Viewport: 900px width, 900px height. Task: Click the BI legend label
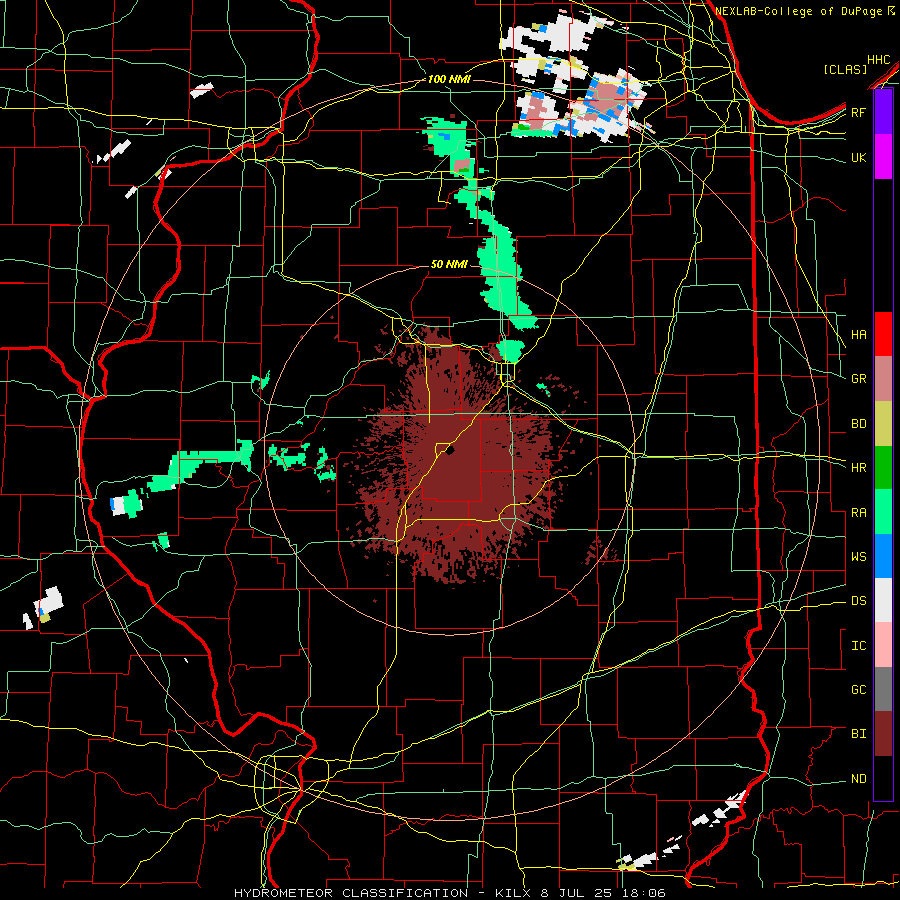tap(859, 734)
